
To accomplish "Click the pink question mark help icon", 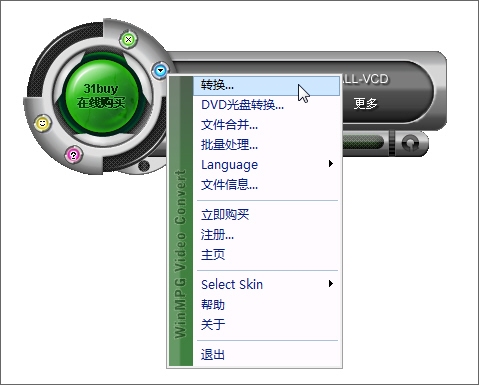I will tap(73, 155).
